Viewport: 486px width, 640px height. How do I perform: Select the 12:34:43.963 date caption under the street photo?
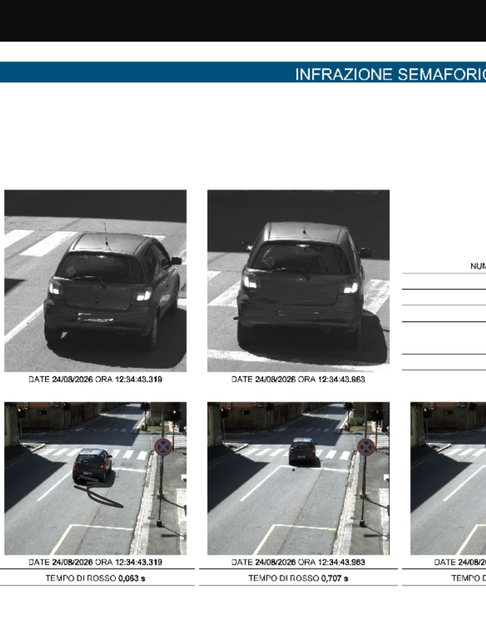coord(298,562)
